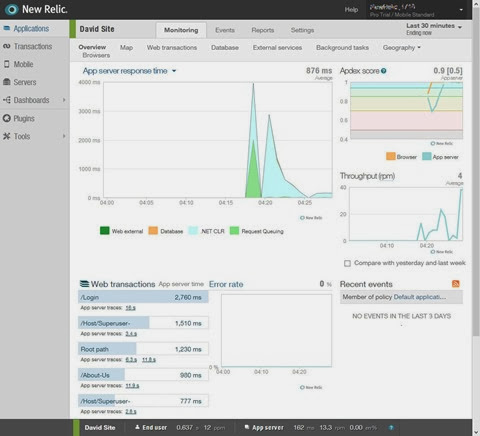Switch to the Monitoring tab
The width and height of the screenshot is (480, 436).
181,30
